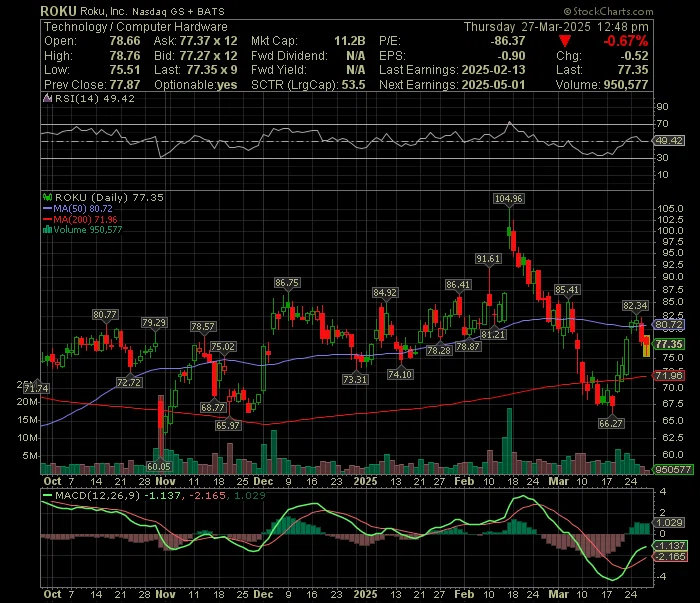
Task: Click the ROKU (Daily) candlestick legend icon
Action: 47,197
